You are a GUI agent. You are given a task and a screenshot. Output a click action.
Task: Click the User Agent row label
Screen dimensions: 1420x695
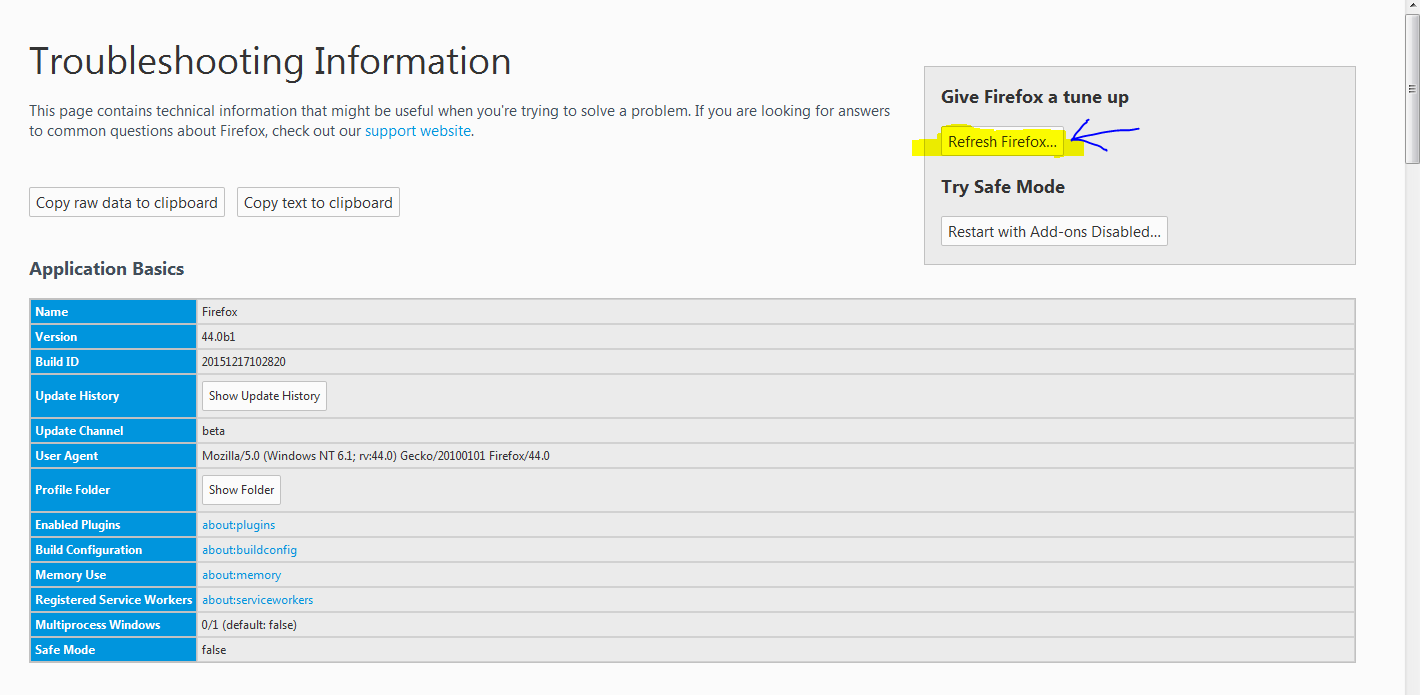click(x=114, y=456)
